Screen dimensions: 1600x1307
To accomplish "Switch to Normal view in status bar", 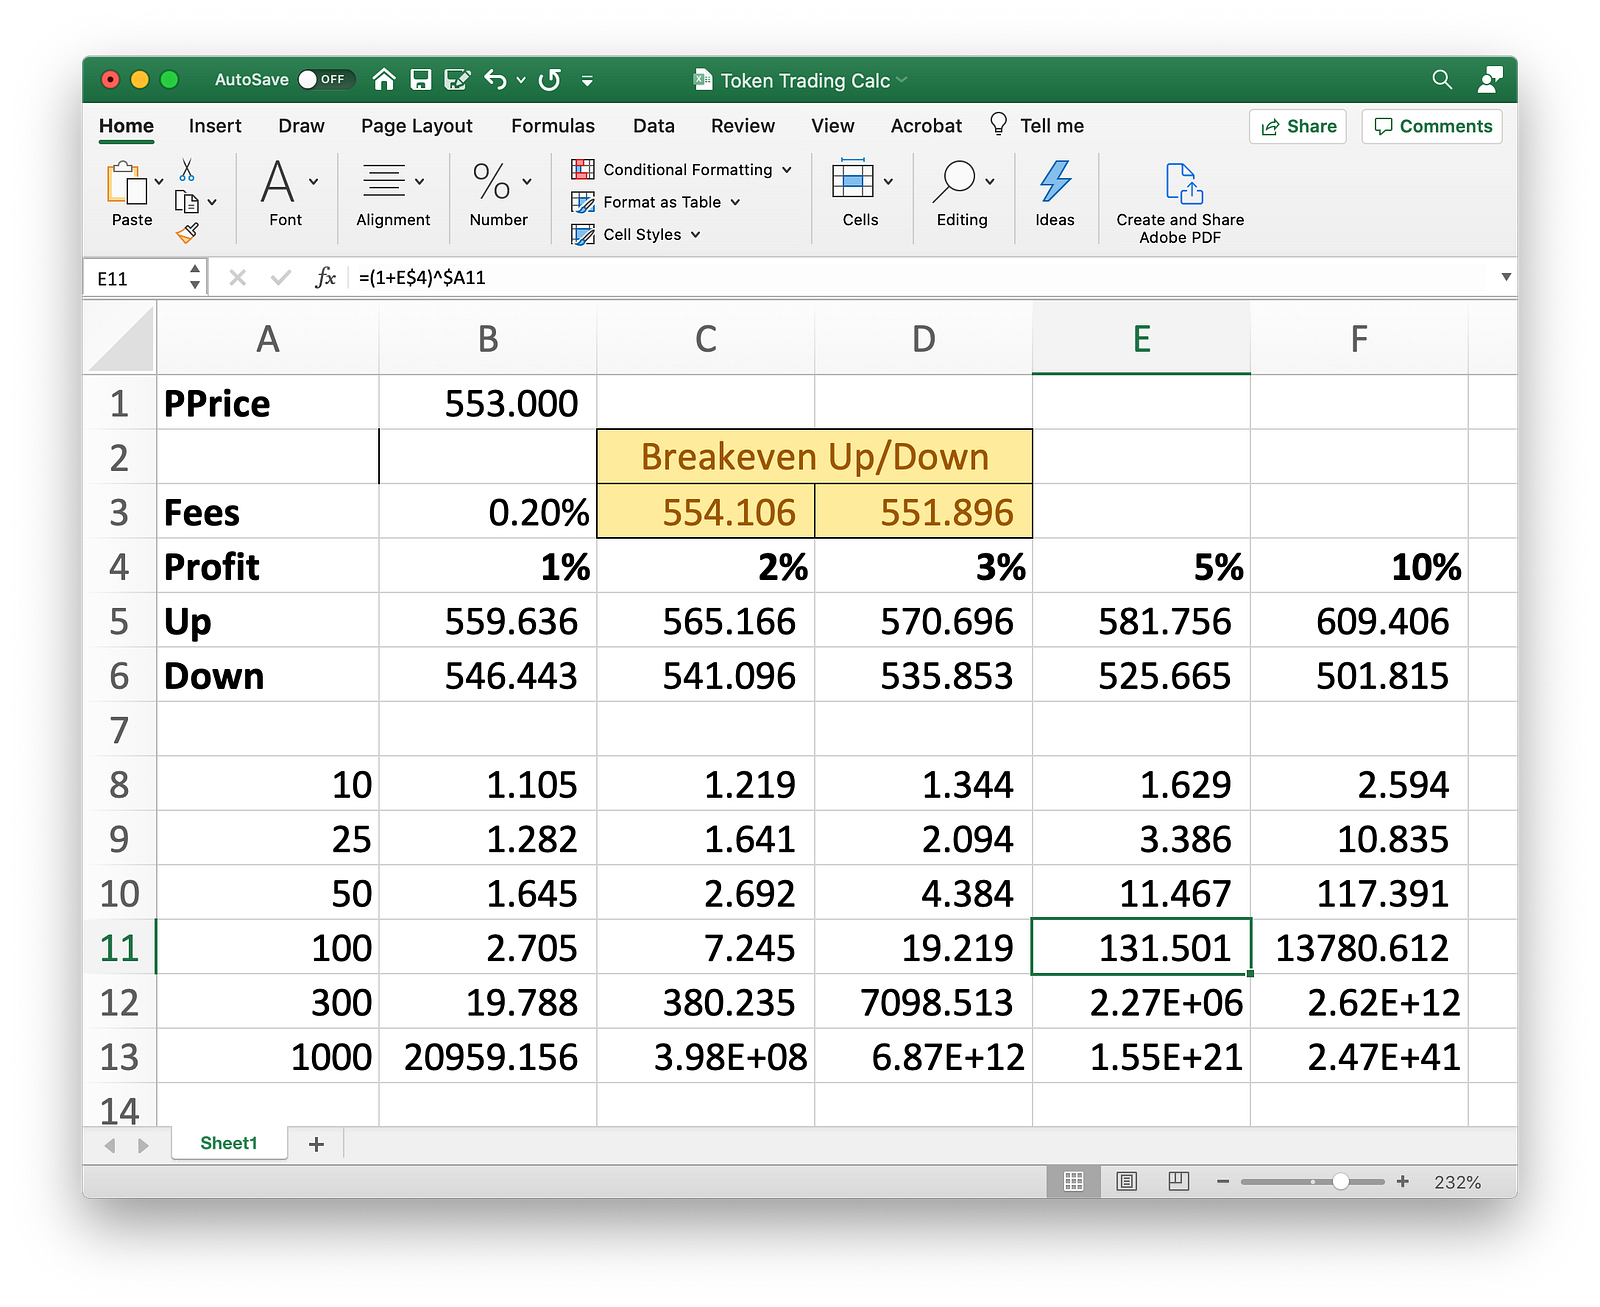I will click(x=1074, y=1182).
